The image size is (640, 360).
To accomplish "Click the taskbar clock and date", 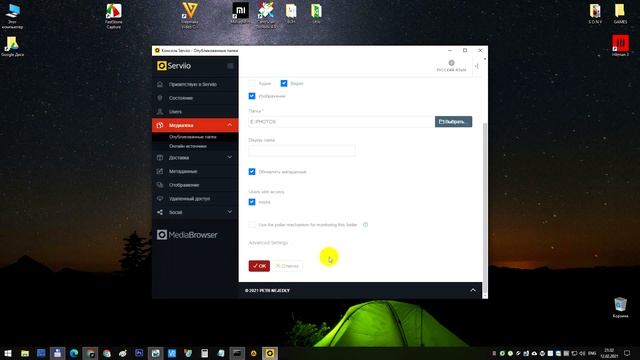I will [609, 353].
